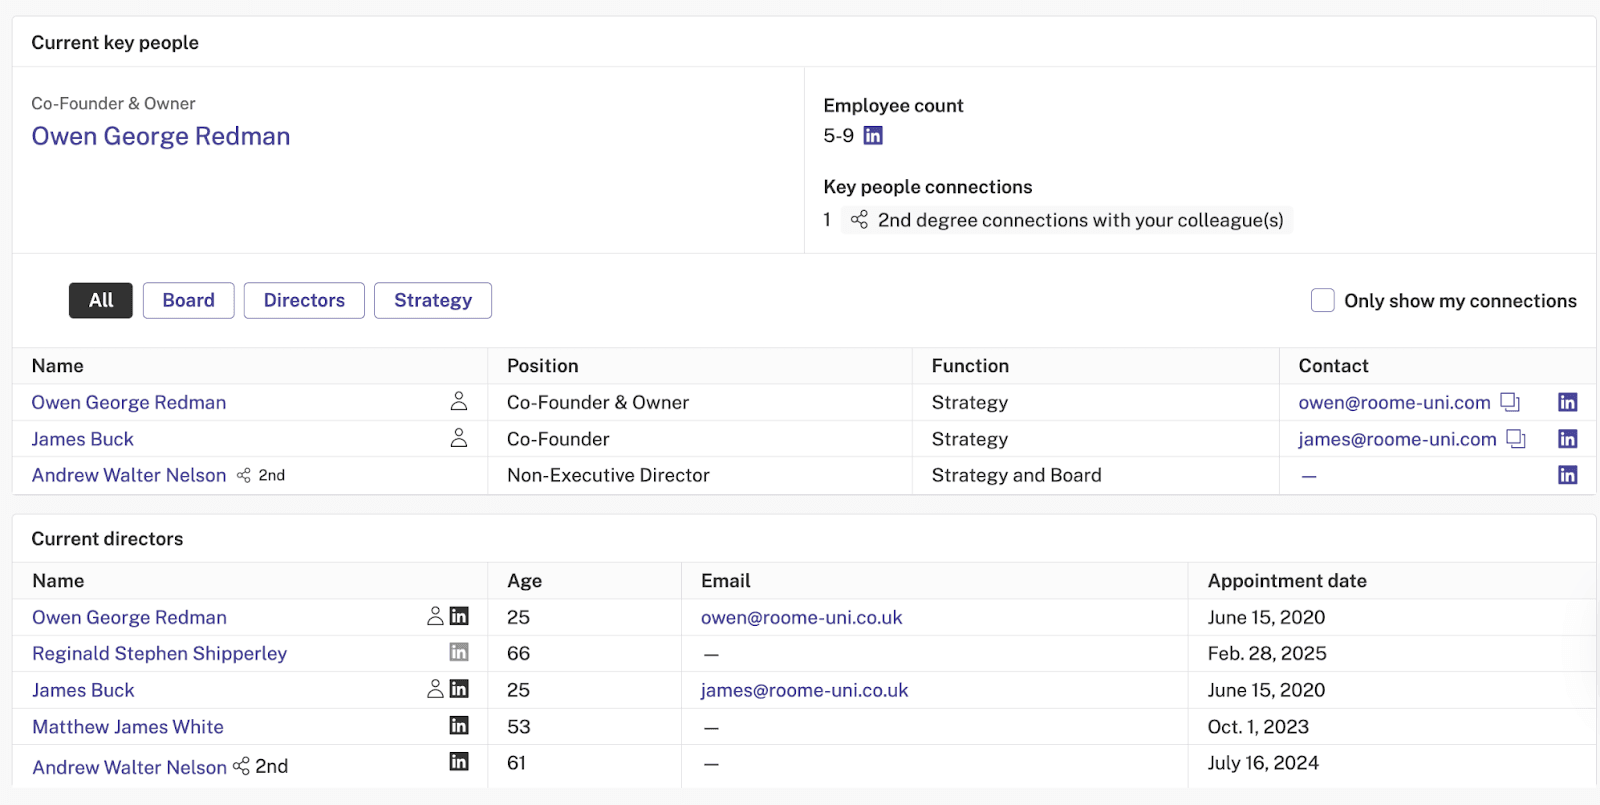The width and height of the screenshot is (1600, 805).
Task: Click james@roome-uni.co.uk email link
Action: [805, 690]
